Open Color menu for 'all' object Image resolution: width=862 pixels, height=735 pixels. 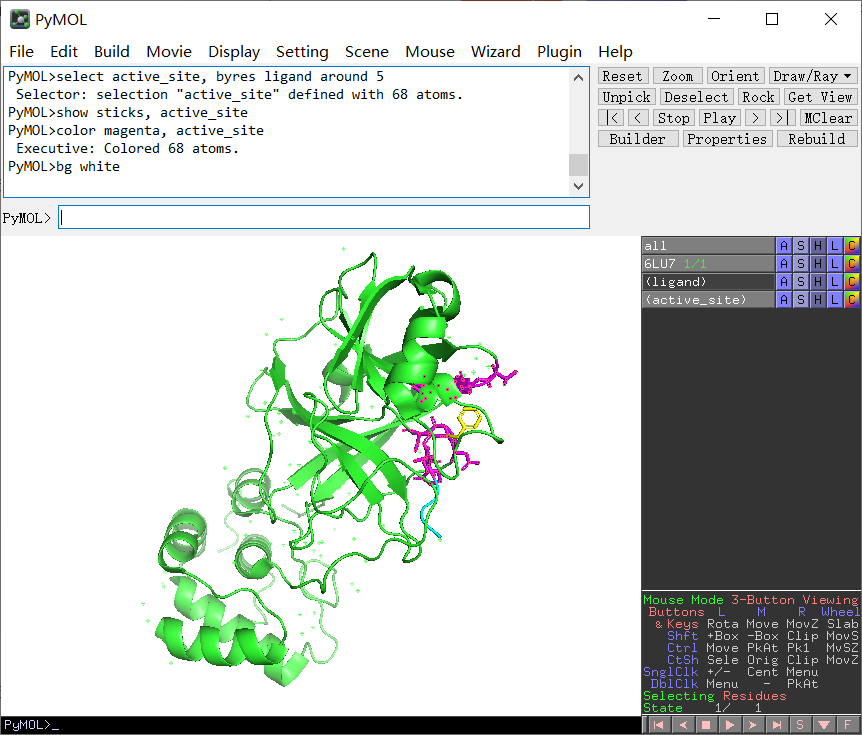coord(852,246)
